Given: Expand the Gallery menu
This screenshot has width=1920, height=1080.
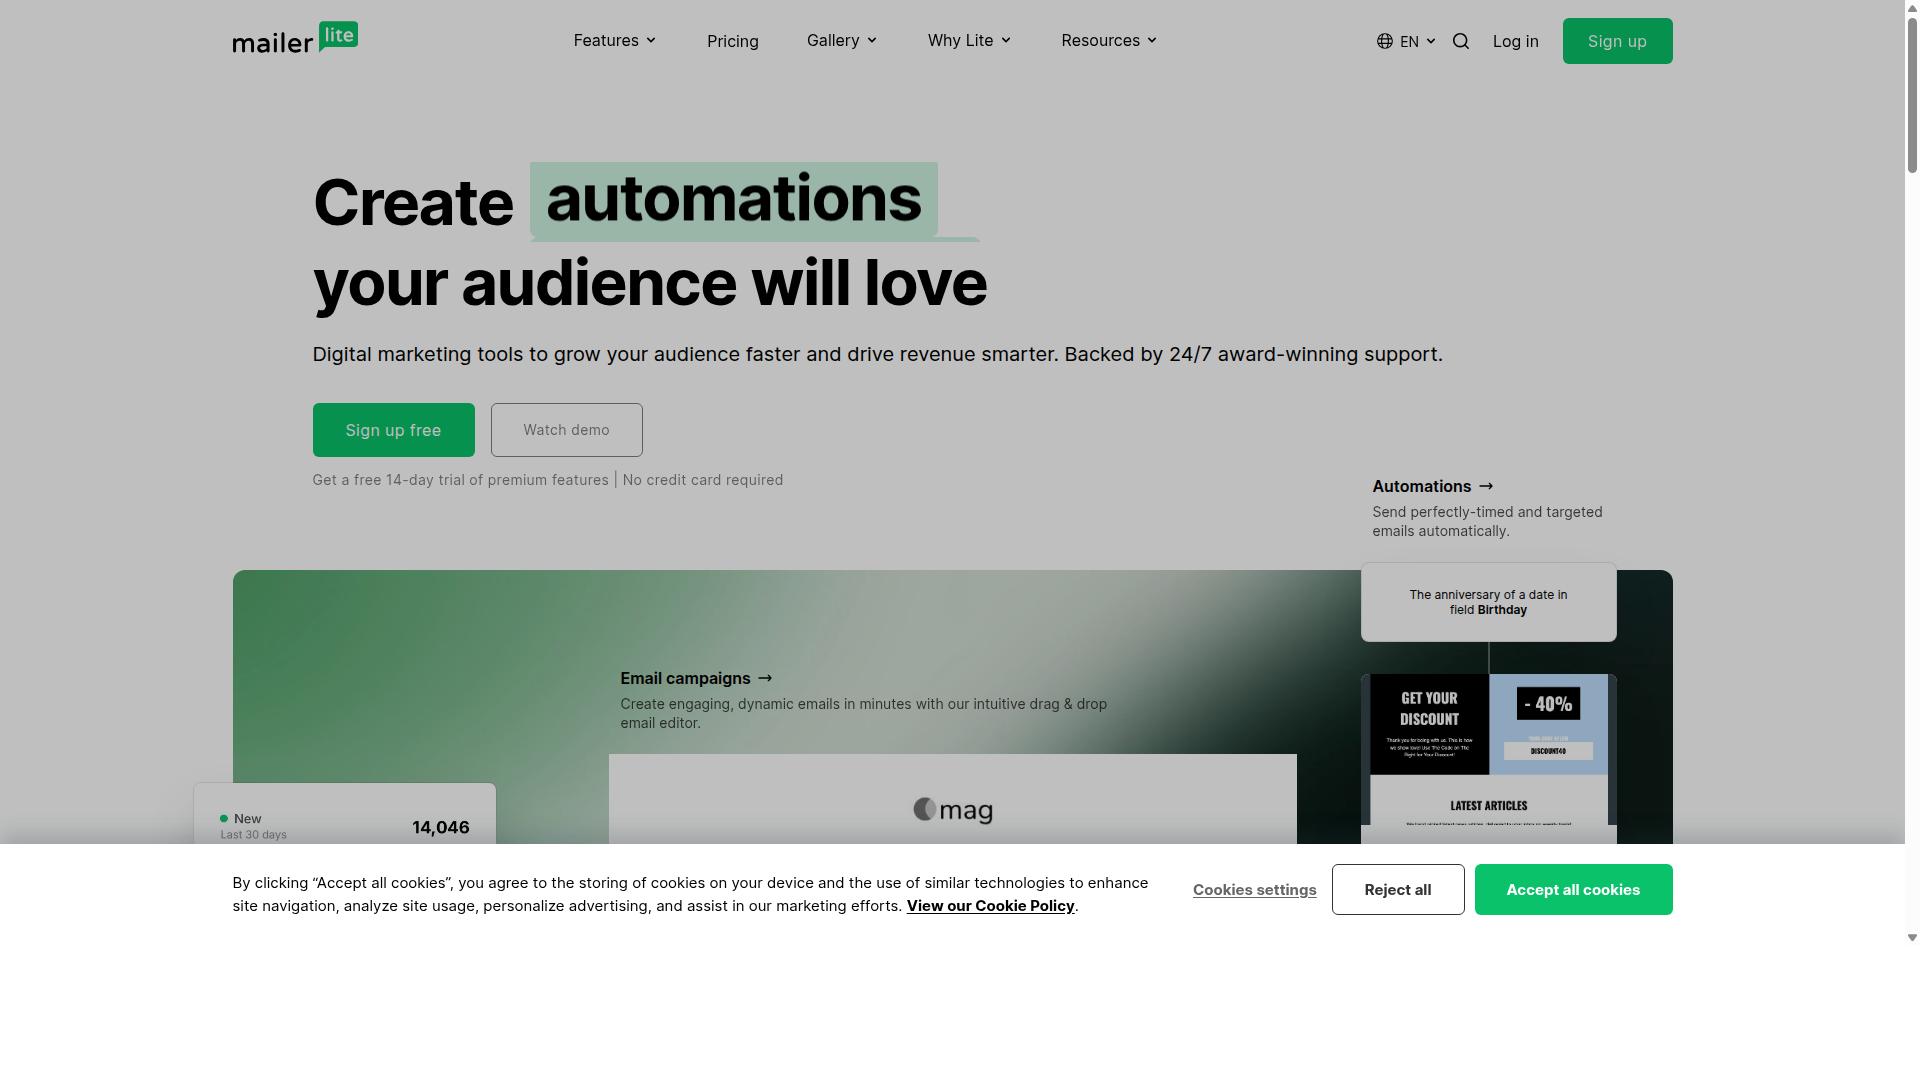Looking at the screenshot, I should pyautogui.click(x=842, y=41).
